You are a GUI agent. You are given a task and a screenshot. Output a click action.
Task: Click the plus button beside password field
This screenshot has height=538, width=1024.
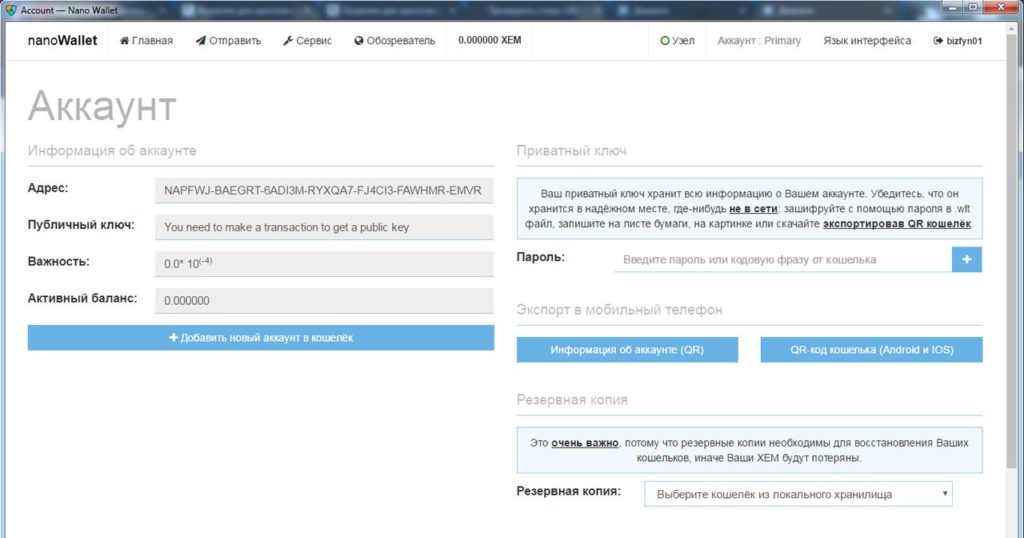coord(967,260)
